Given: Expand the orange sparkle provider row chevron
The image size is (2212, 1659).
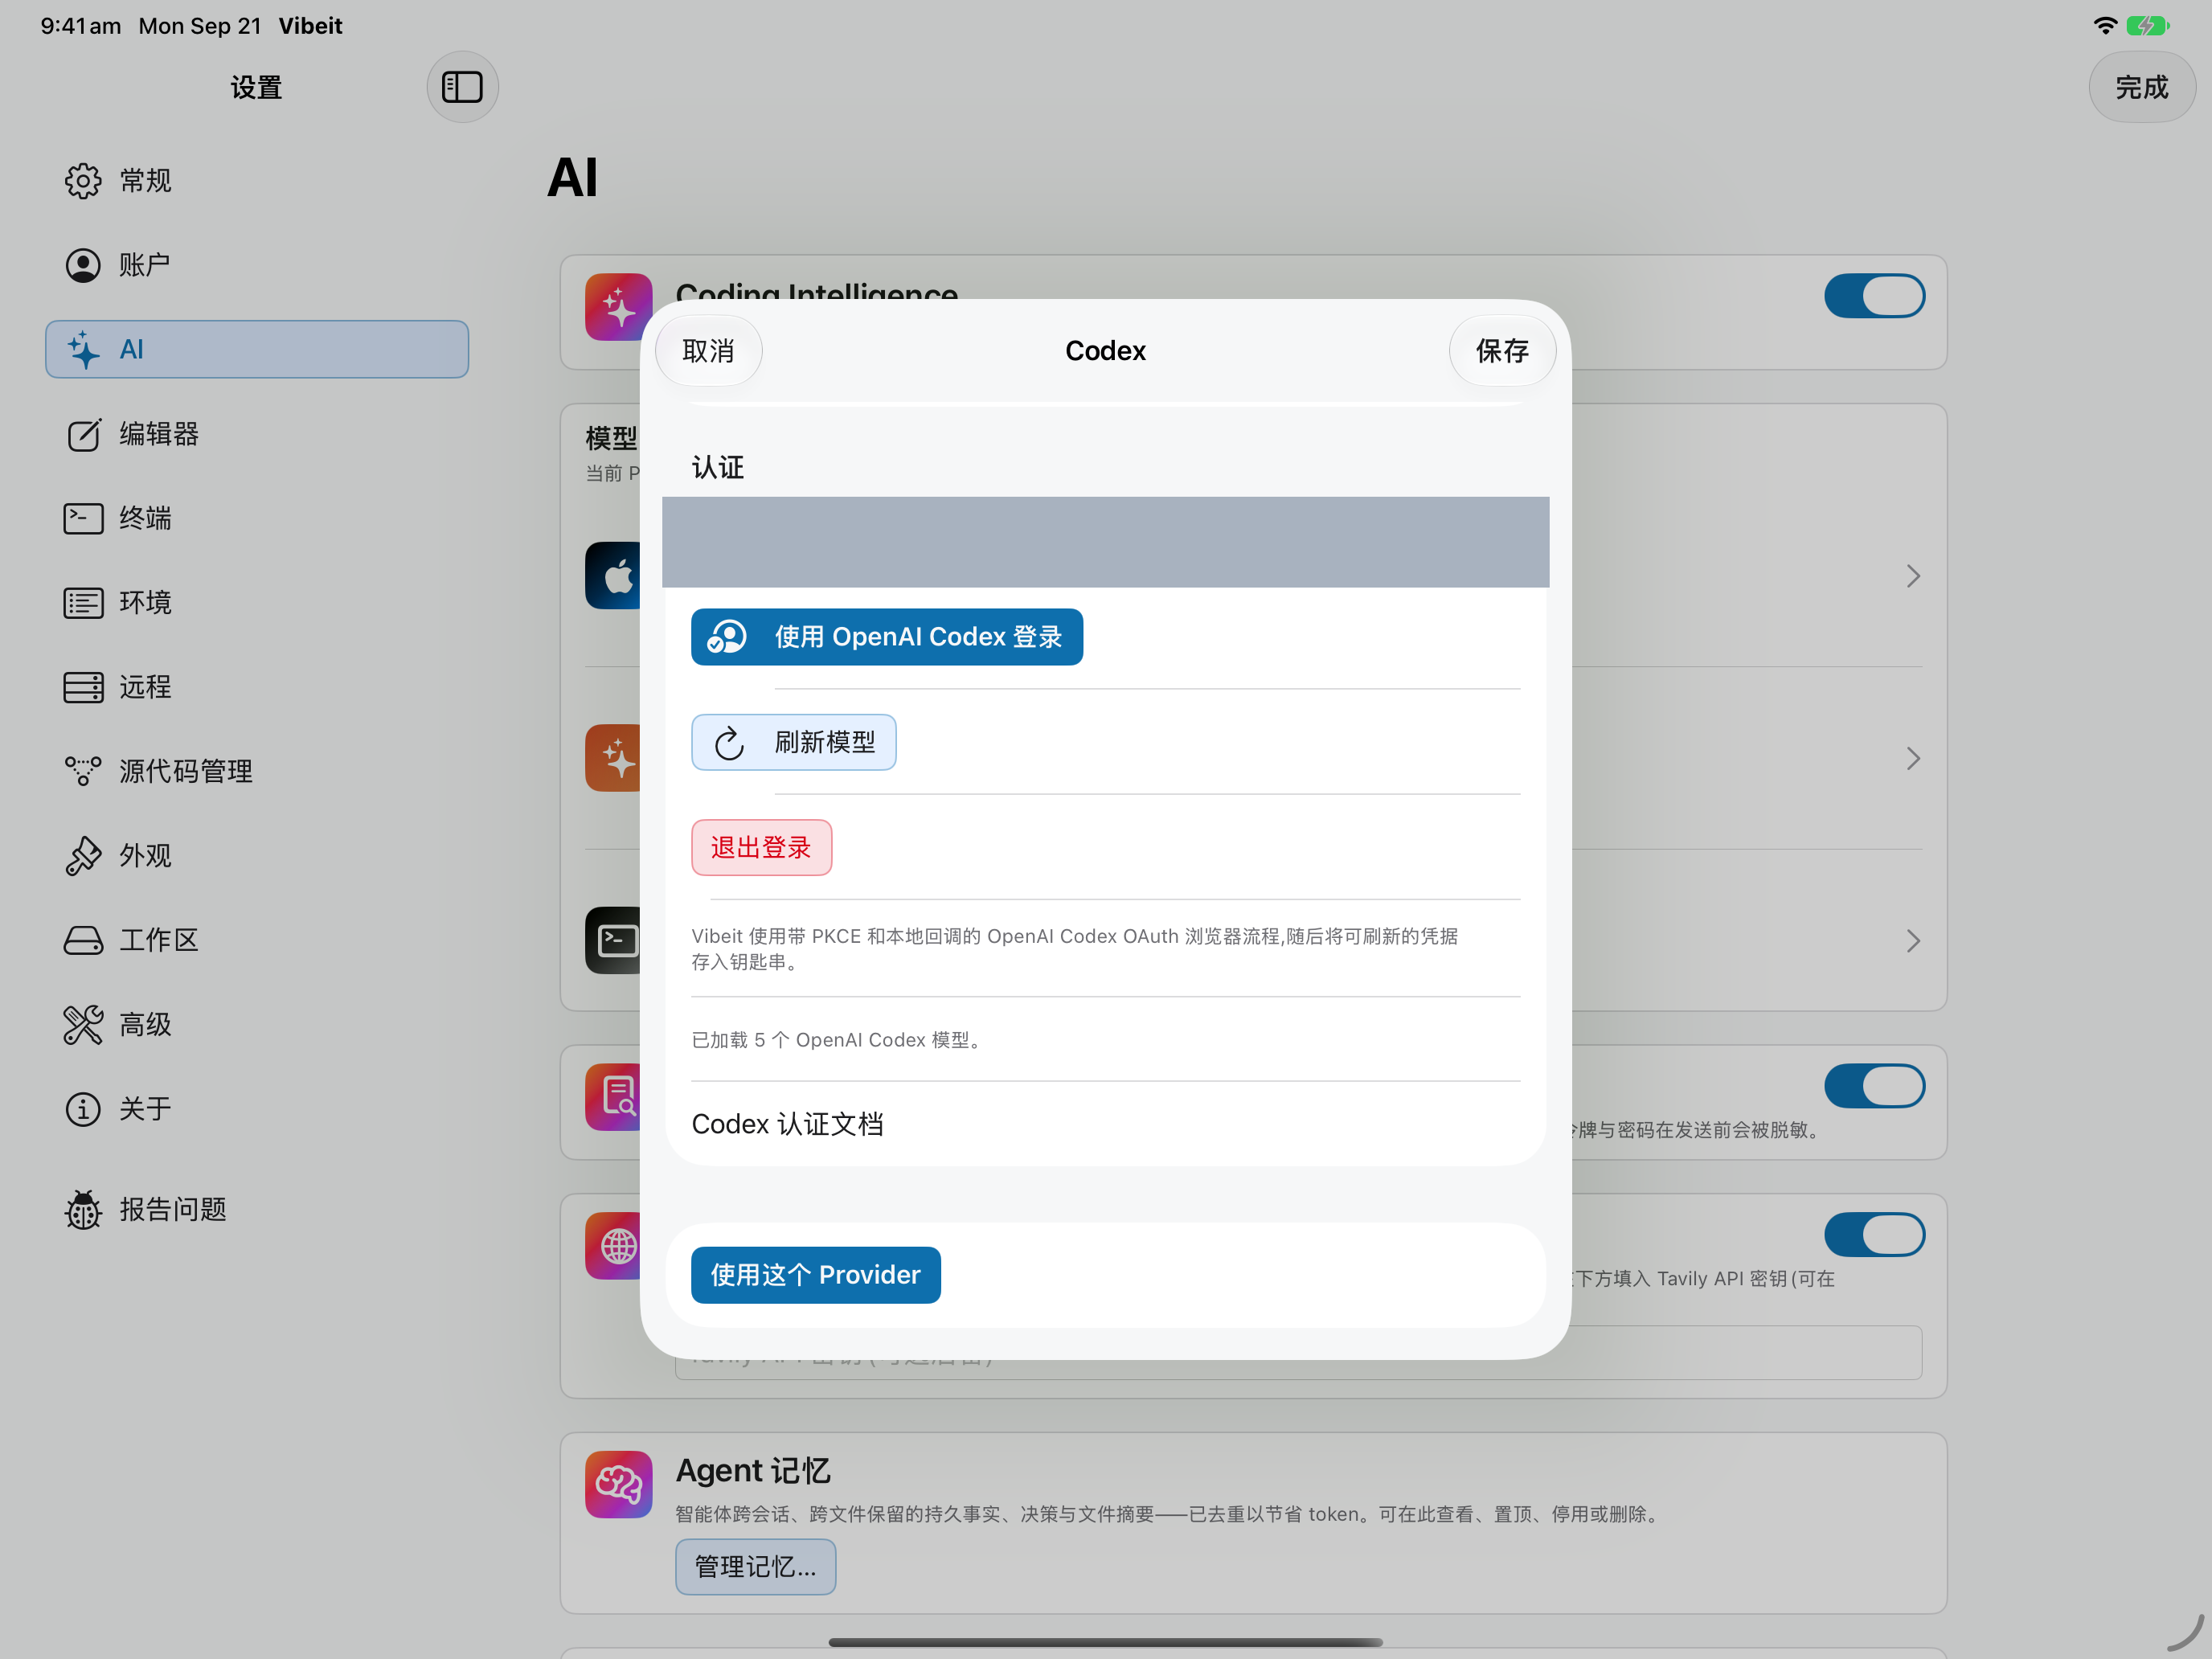Looking at the screenshot, I should 1913,759.
